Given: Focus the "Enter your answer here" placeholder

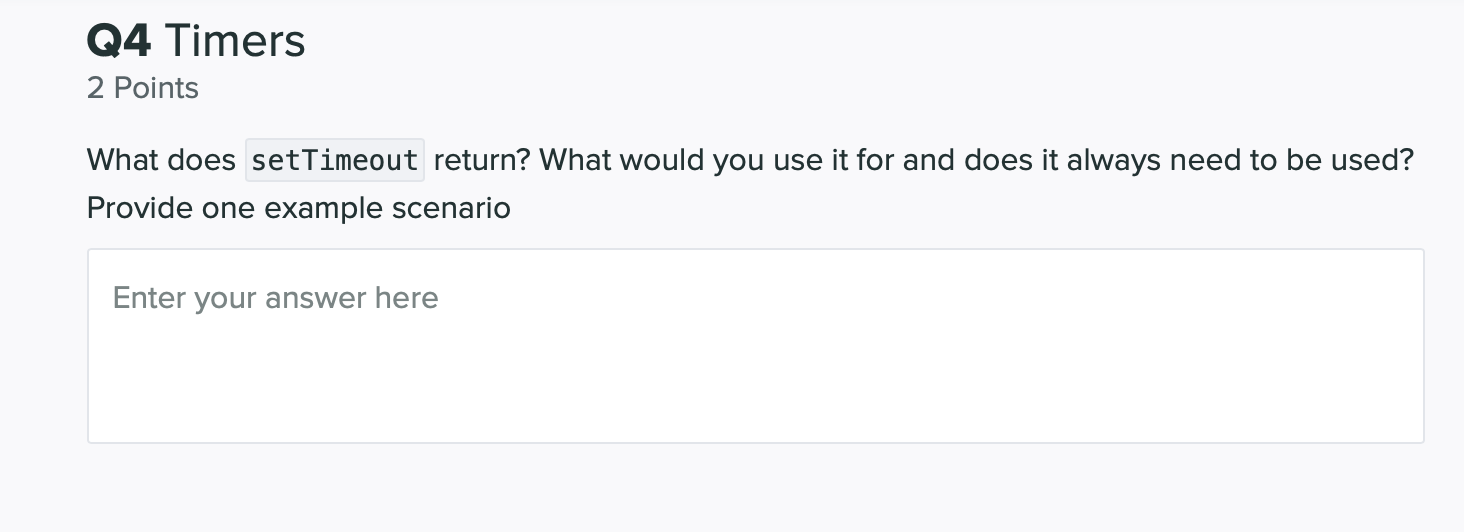Looking at the screenshot, I should pos(275,298).
